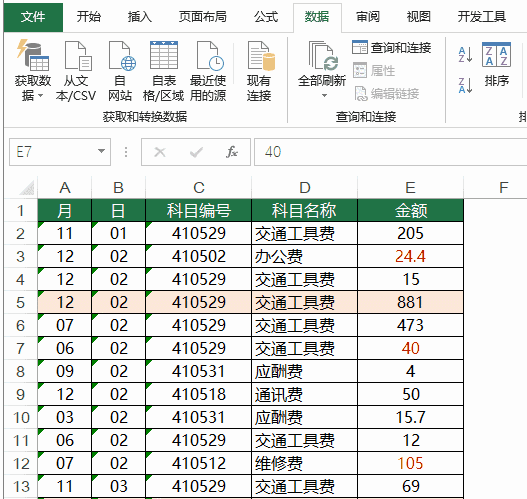Switch to the Review (审阅) tab

click(368, 17)
